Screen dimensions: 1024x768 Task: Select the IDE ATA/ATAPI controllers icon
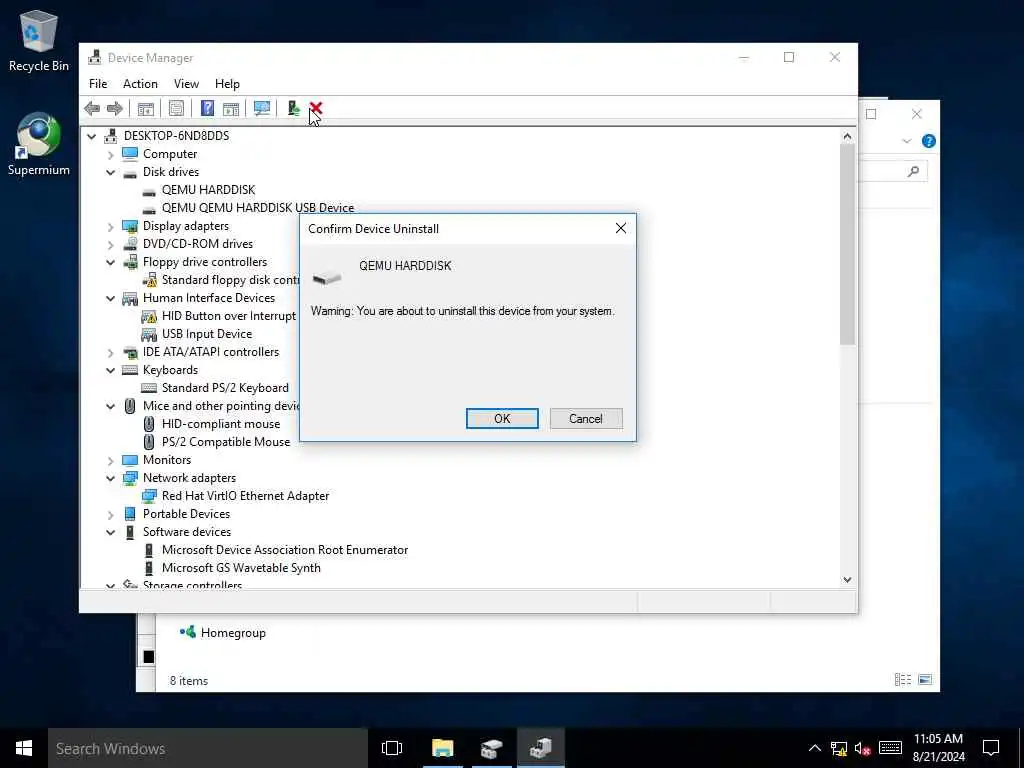coord(130,352)
